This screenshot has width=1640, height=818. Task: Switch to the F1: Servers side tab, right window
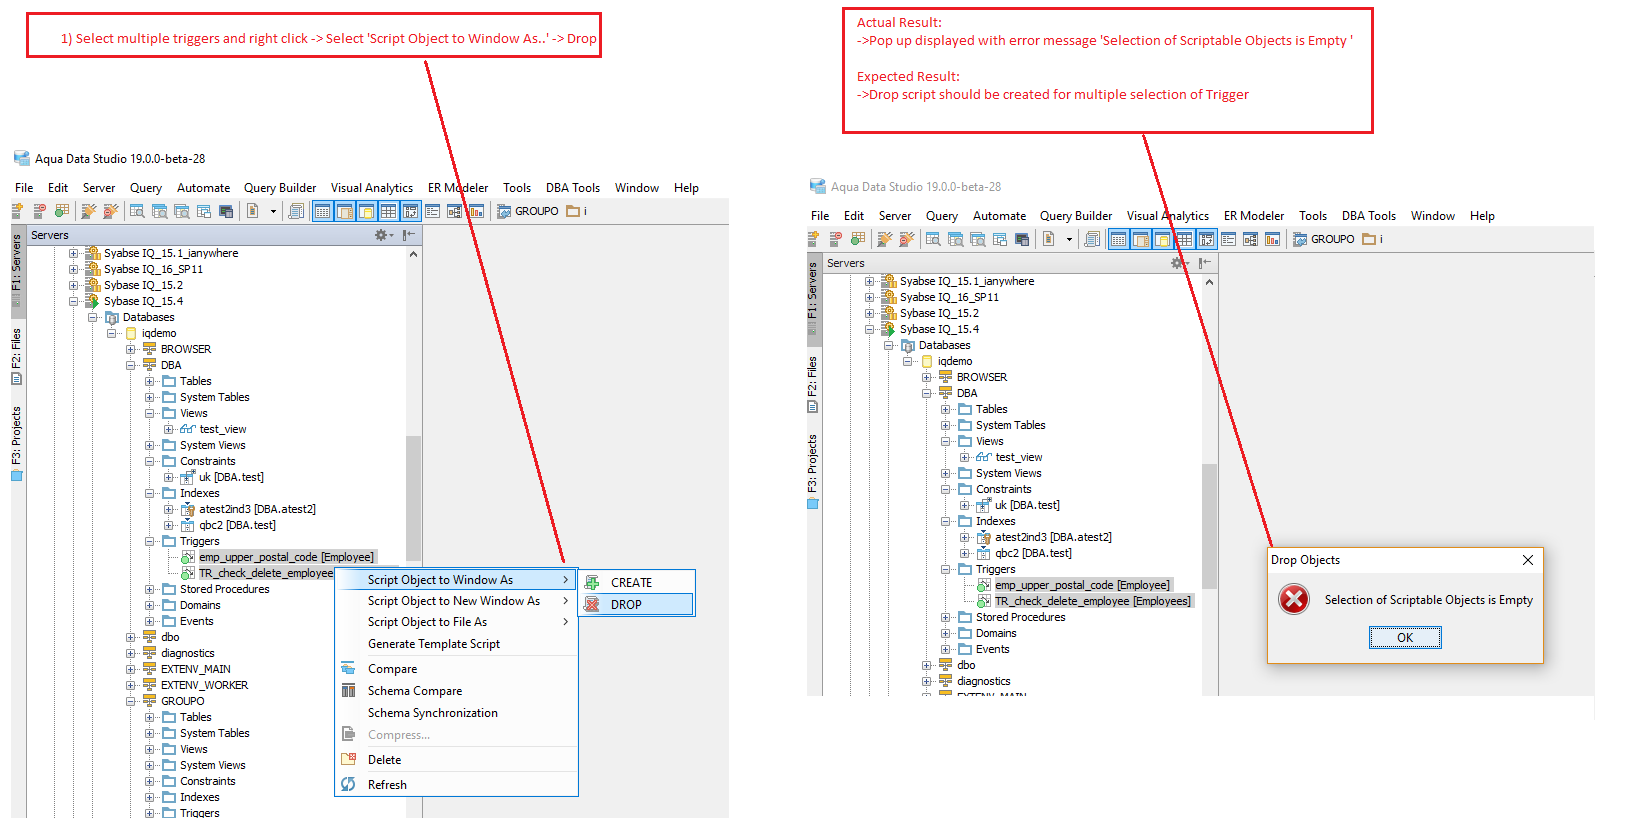click(x=812, y=298)
